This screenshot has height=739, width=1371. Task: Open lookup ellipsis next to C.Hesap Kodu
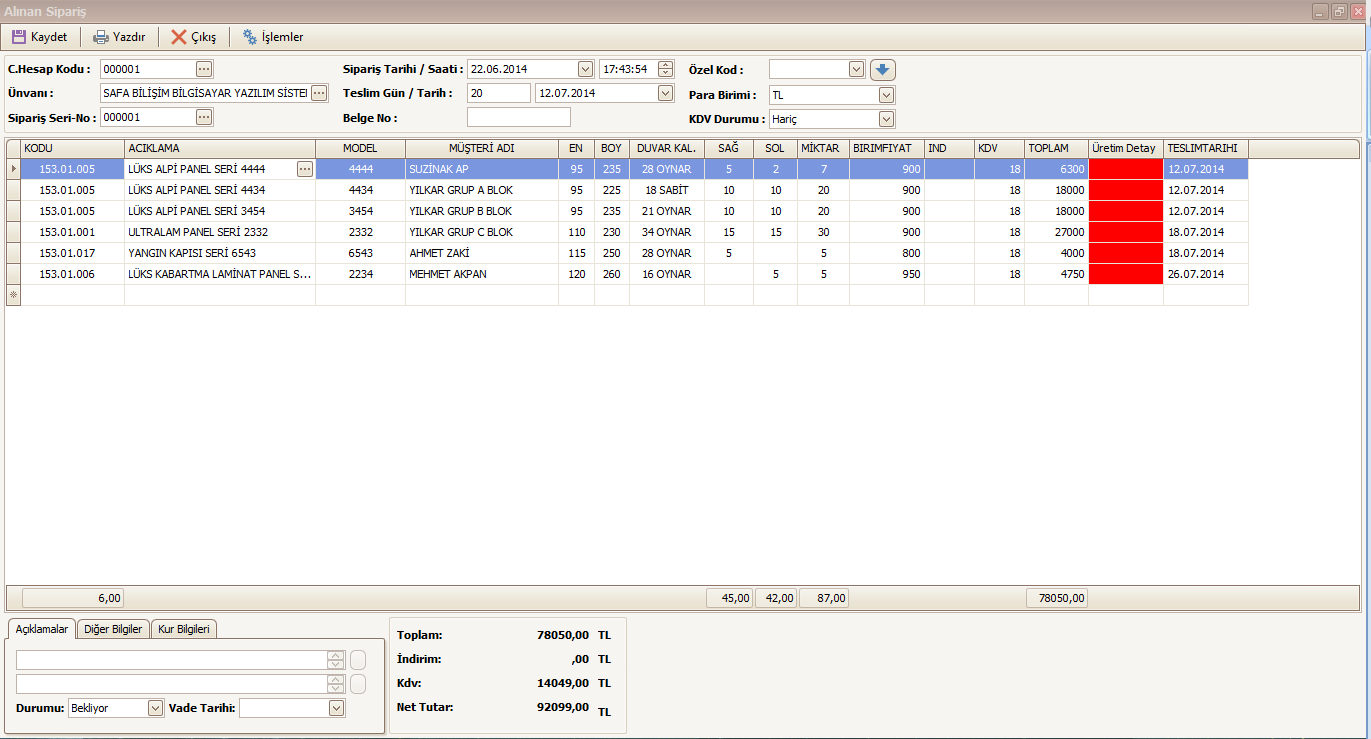[x=204, y=69]
